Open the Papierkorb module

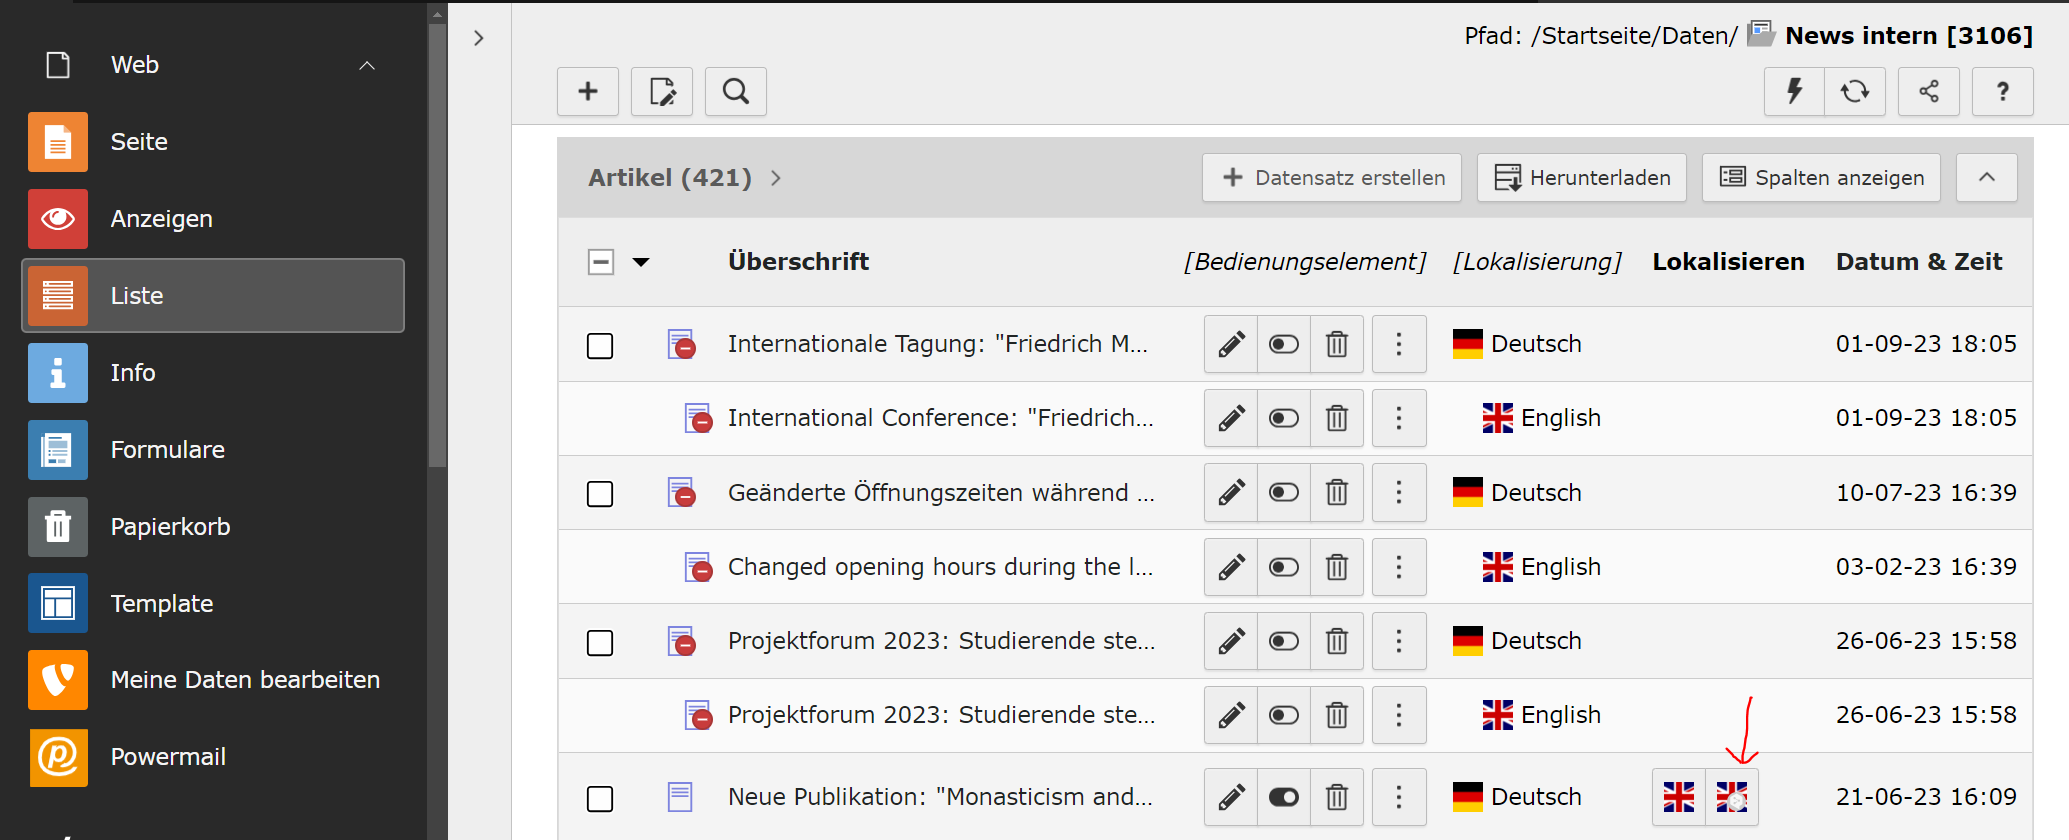[x=170, y=527]
